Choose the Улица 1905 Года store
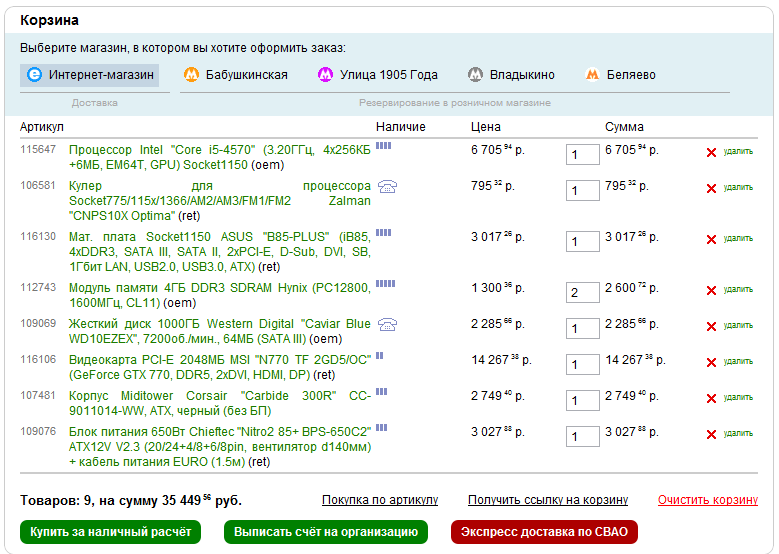Image resolution: width=779 pixels, height=554 pixels. coord(378,75)
